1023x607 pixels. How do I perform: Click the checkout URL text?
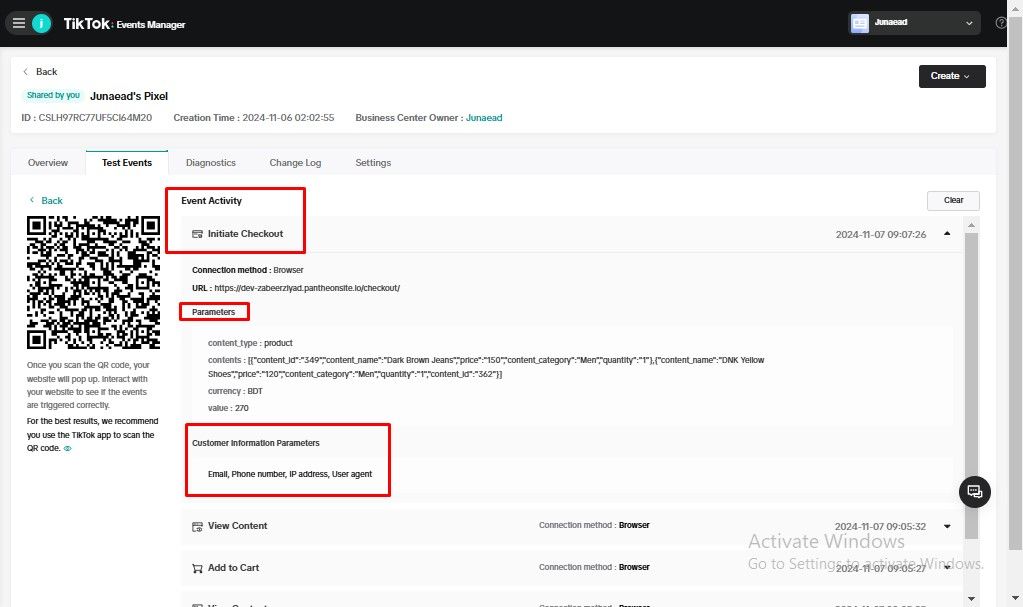point(307,288)
